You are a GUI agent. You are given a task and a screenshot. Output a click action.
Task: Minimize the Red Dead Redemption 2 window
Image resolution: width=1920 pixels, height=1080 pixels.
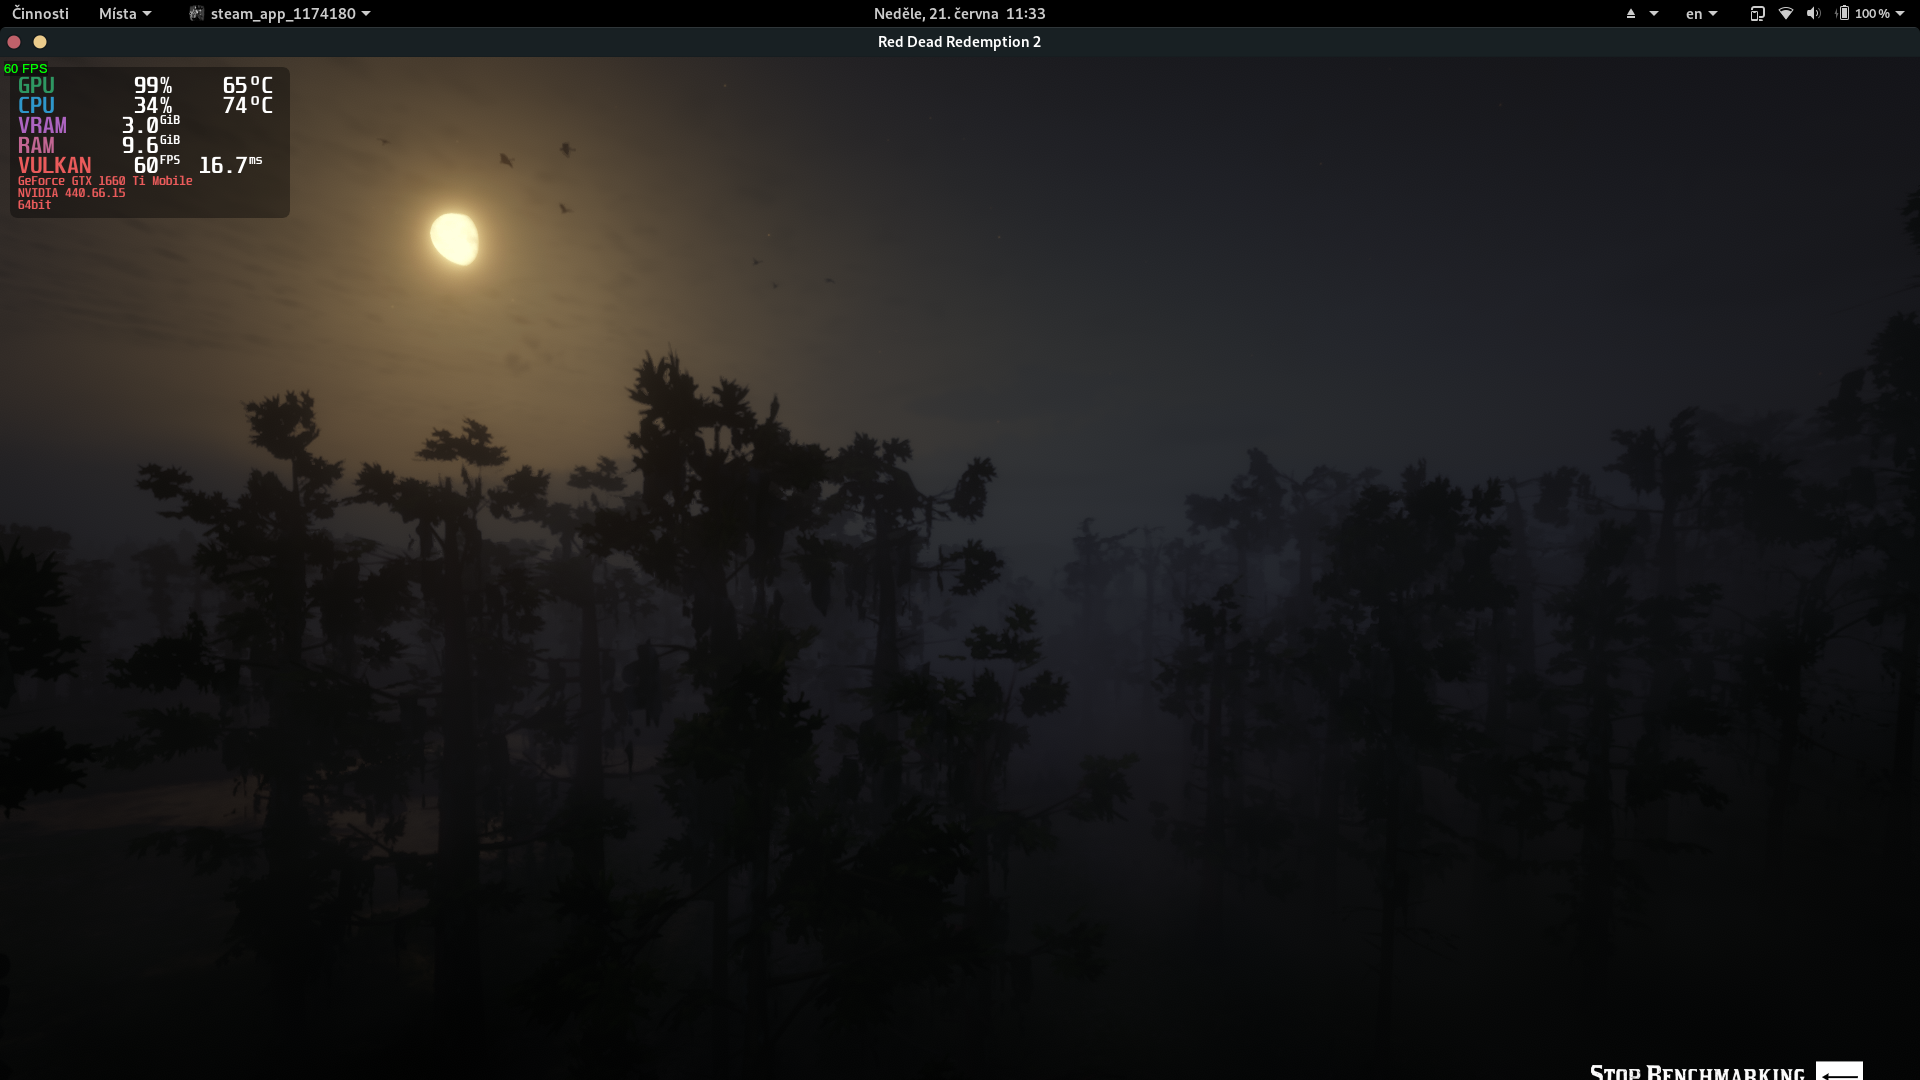(x=40, y=42)
